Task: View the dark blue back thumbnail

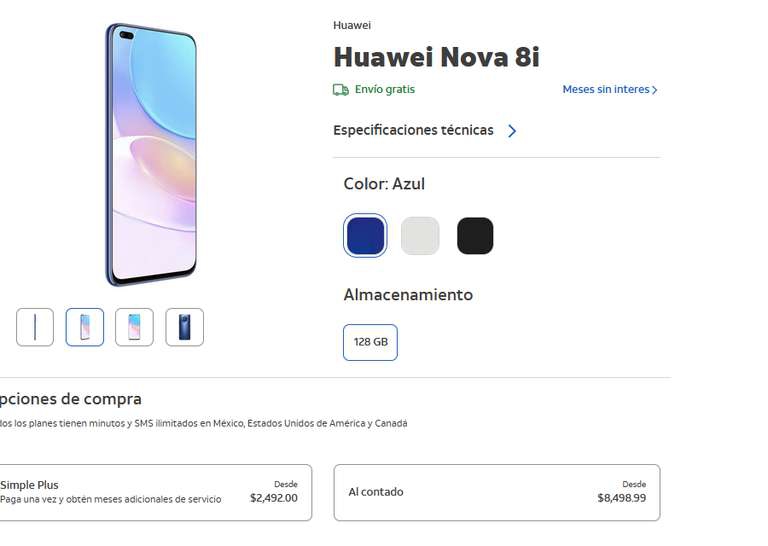Action: (184, 327)
